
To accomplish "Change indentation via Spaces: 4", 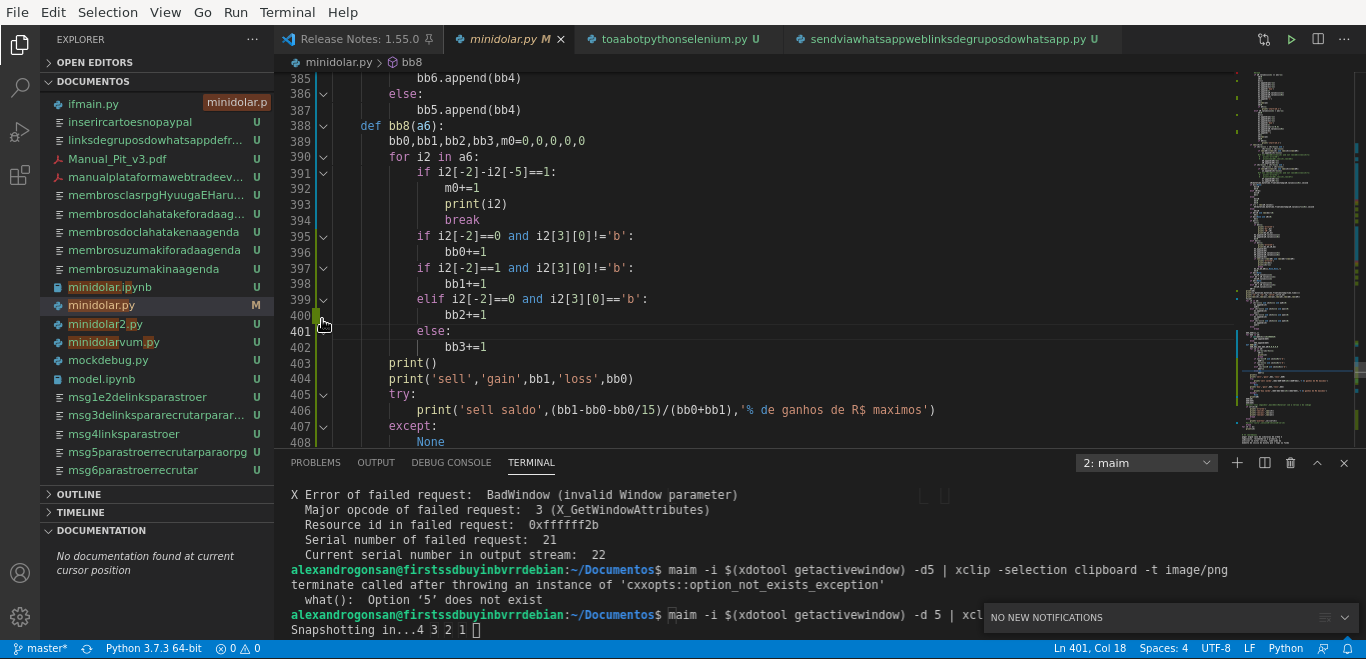I will (x=1163, y=648).
